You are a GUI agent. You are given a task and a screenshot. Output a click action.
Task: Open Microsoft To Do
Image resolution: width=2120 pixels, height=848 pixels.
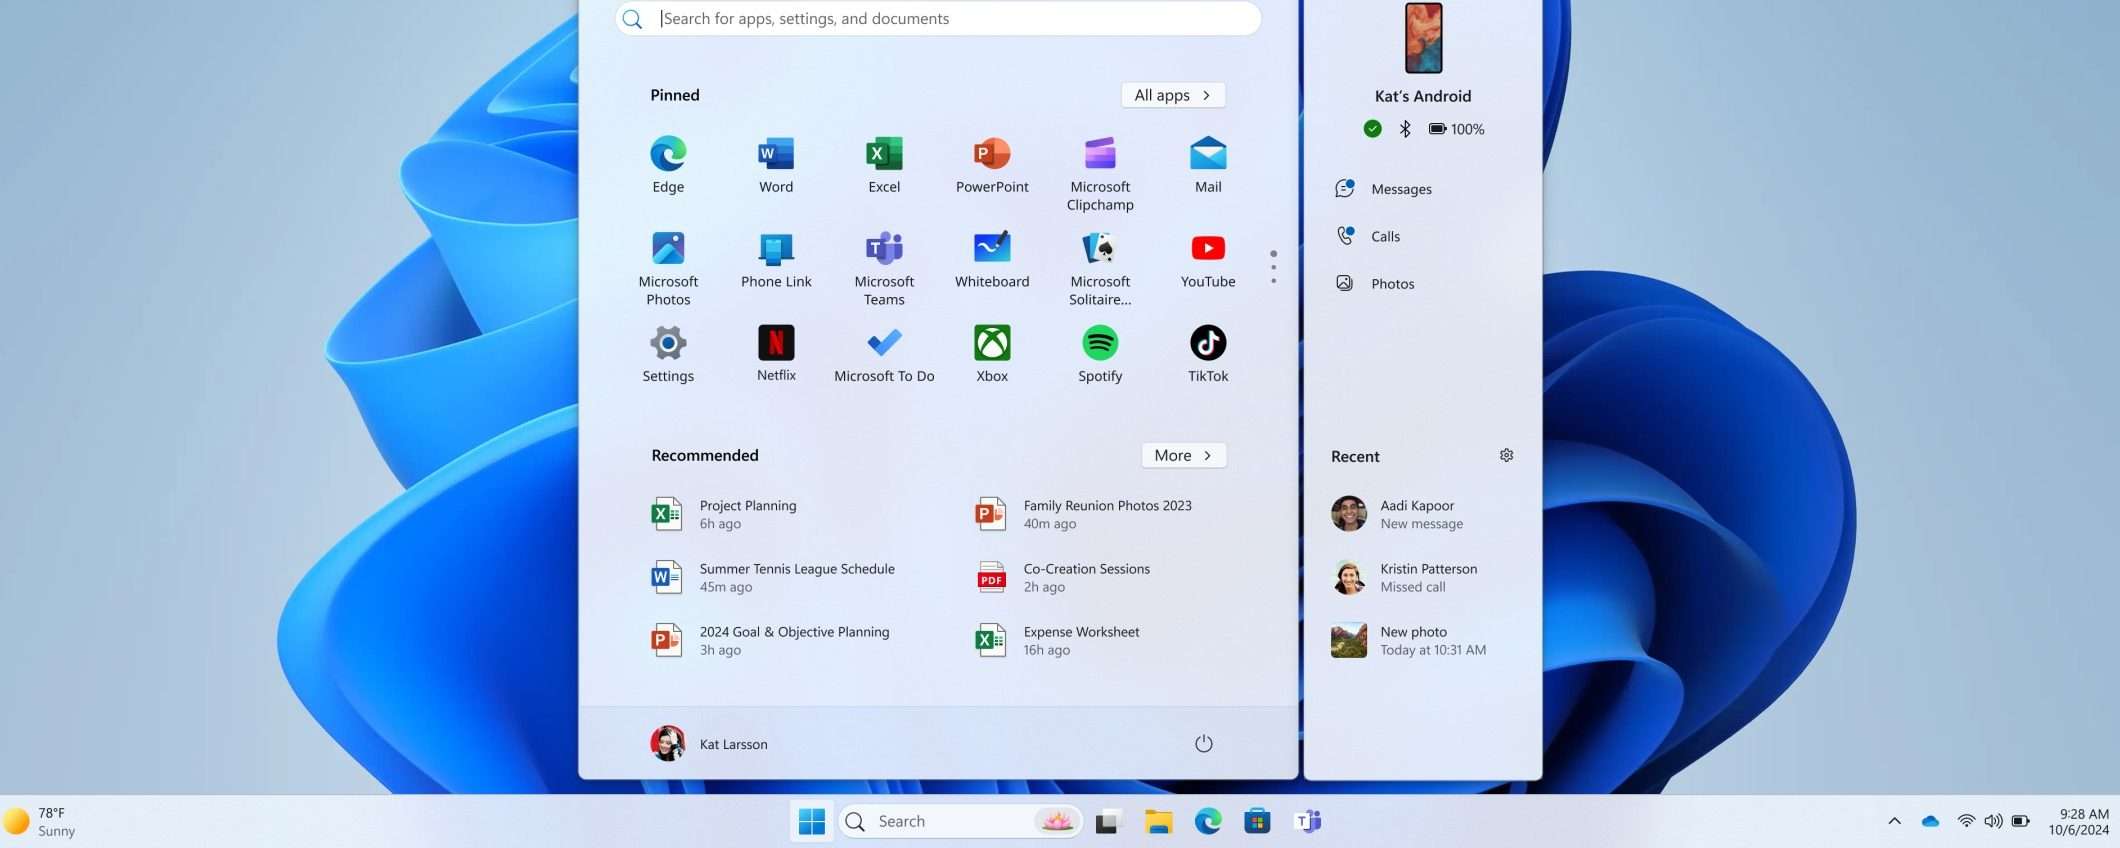(x=884, y=354)
